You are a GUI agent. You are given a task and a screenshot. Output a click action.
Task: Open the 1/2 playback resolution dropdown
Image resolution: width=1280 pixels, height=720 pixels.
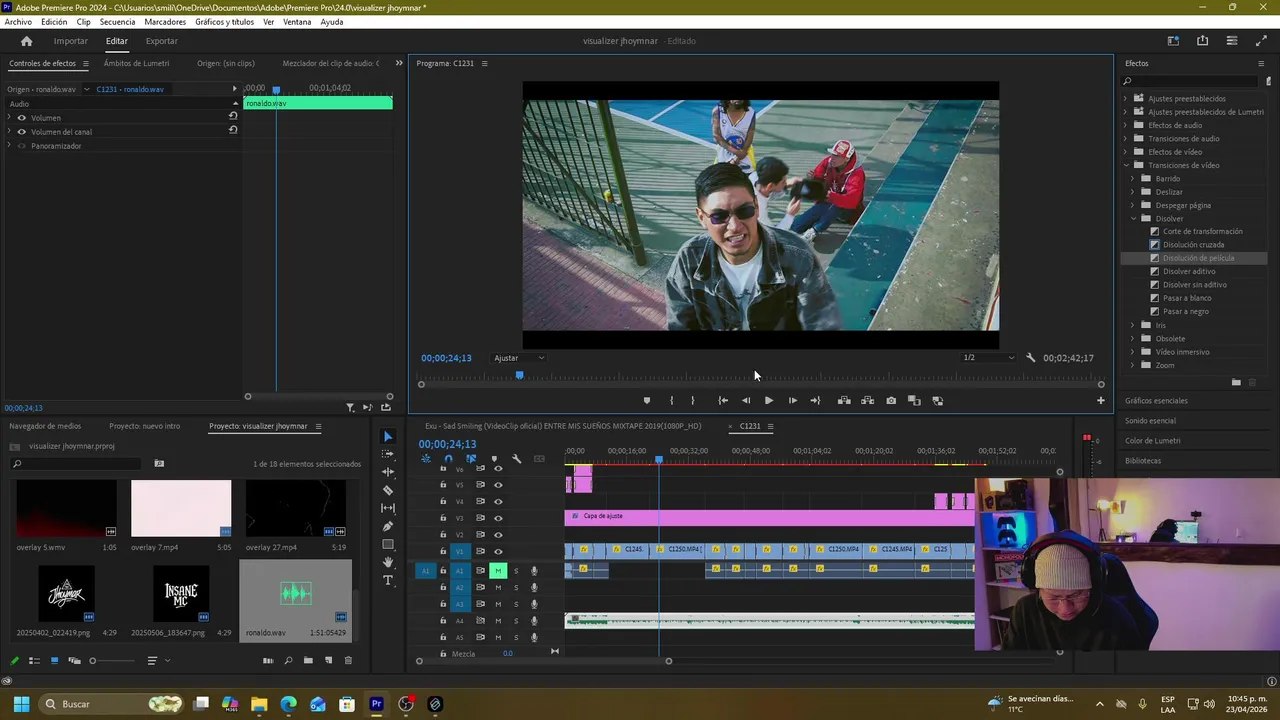(988, 358)
